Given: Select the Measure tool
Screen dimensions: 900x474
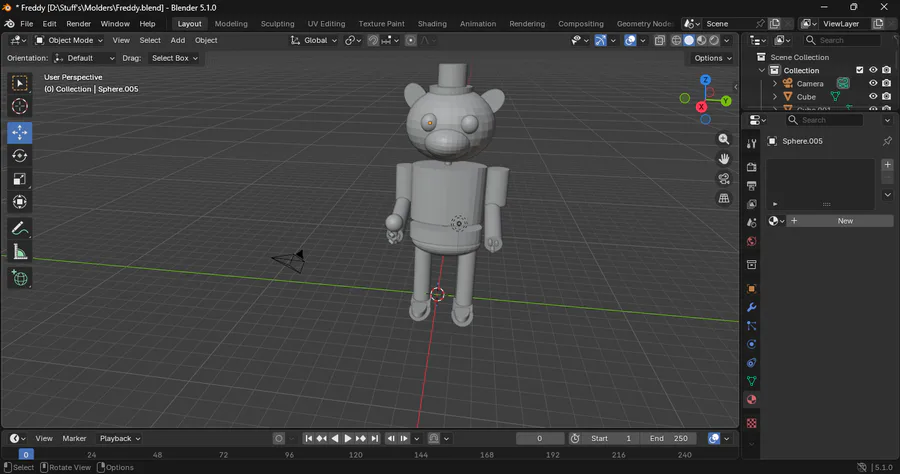Looking at the screenshot, I should [20, 252].
